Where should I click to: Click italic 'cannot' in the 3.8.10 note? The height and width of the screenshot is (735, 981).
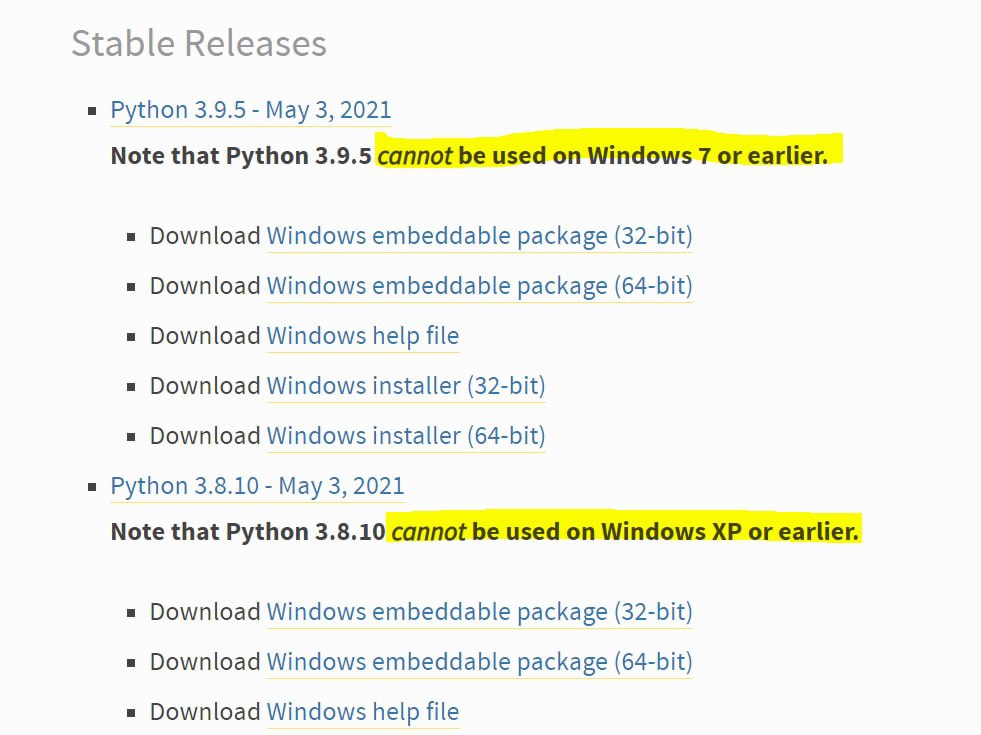[428, 531]
